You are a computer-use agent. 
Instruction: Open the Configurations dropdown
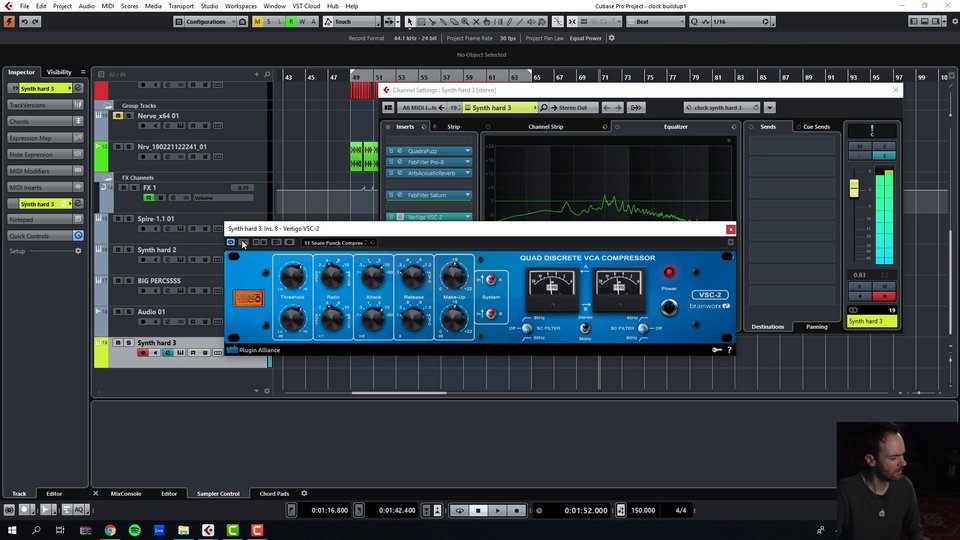(x=206, y=22)
